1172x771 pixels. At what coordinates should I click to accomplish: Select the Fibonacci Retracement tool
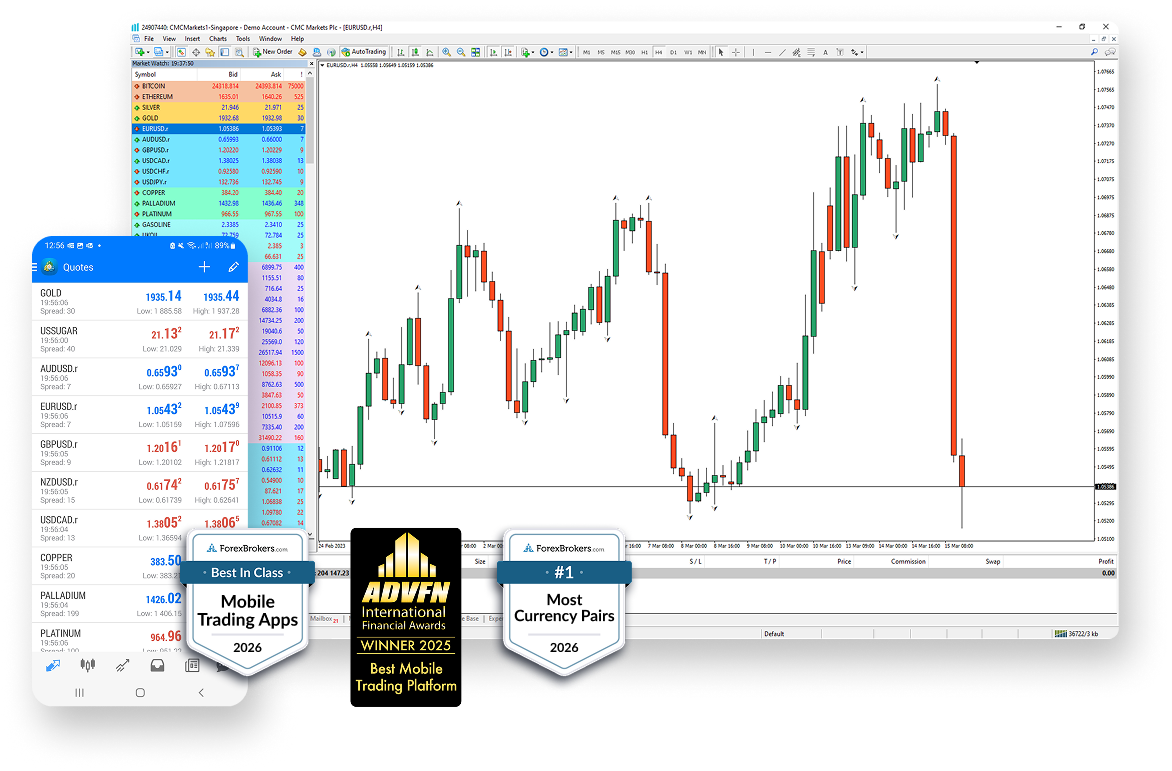pos(811,52)
